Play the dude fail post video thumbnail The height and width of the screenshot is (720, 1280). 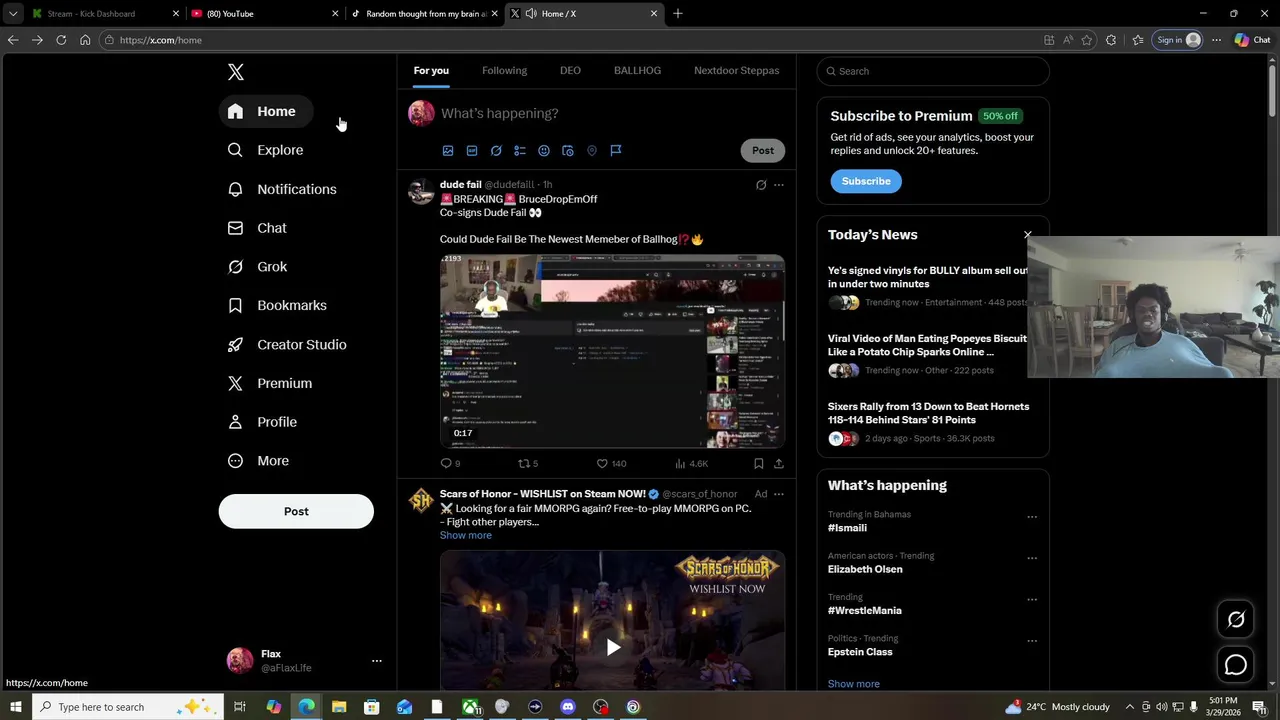coord(612,351)
